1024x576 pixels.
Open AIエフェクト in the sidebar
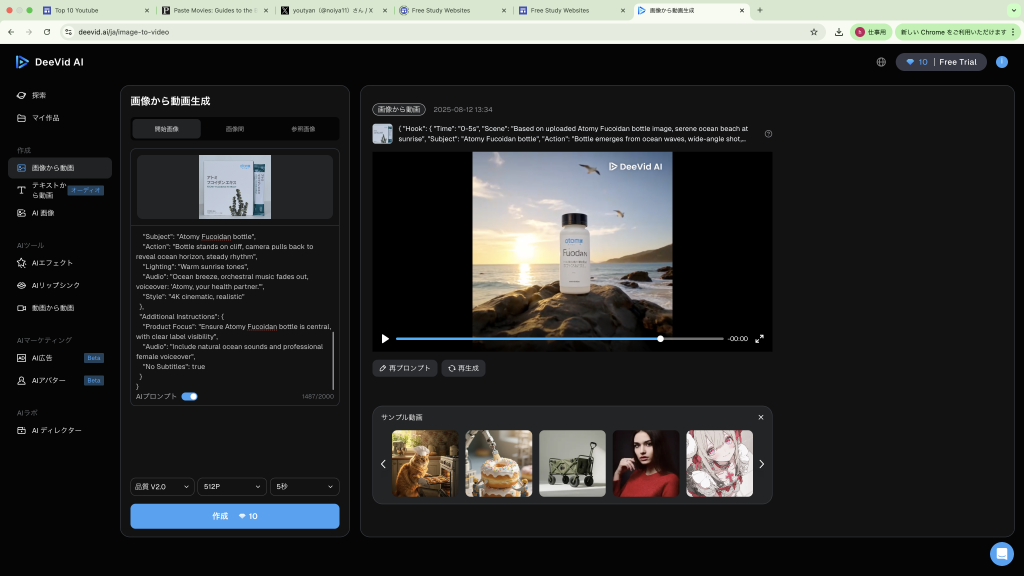52,263
